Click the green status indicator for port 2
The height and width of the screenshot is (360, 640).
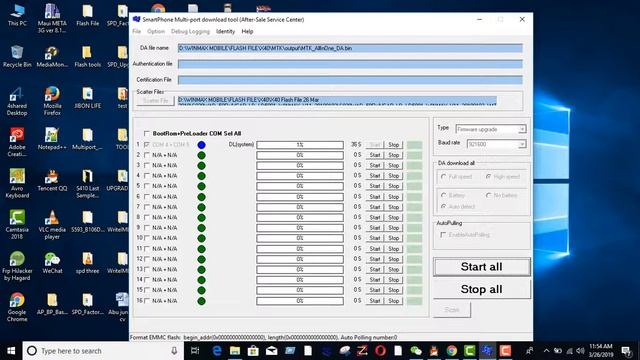[201, 155]
